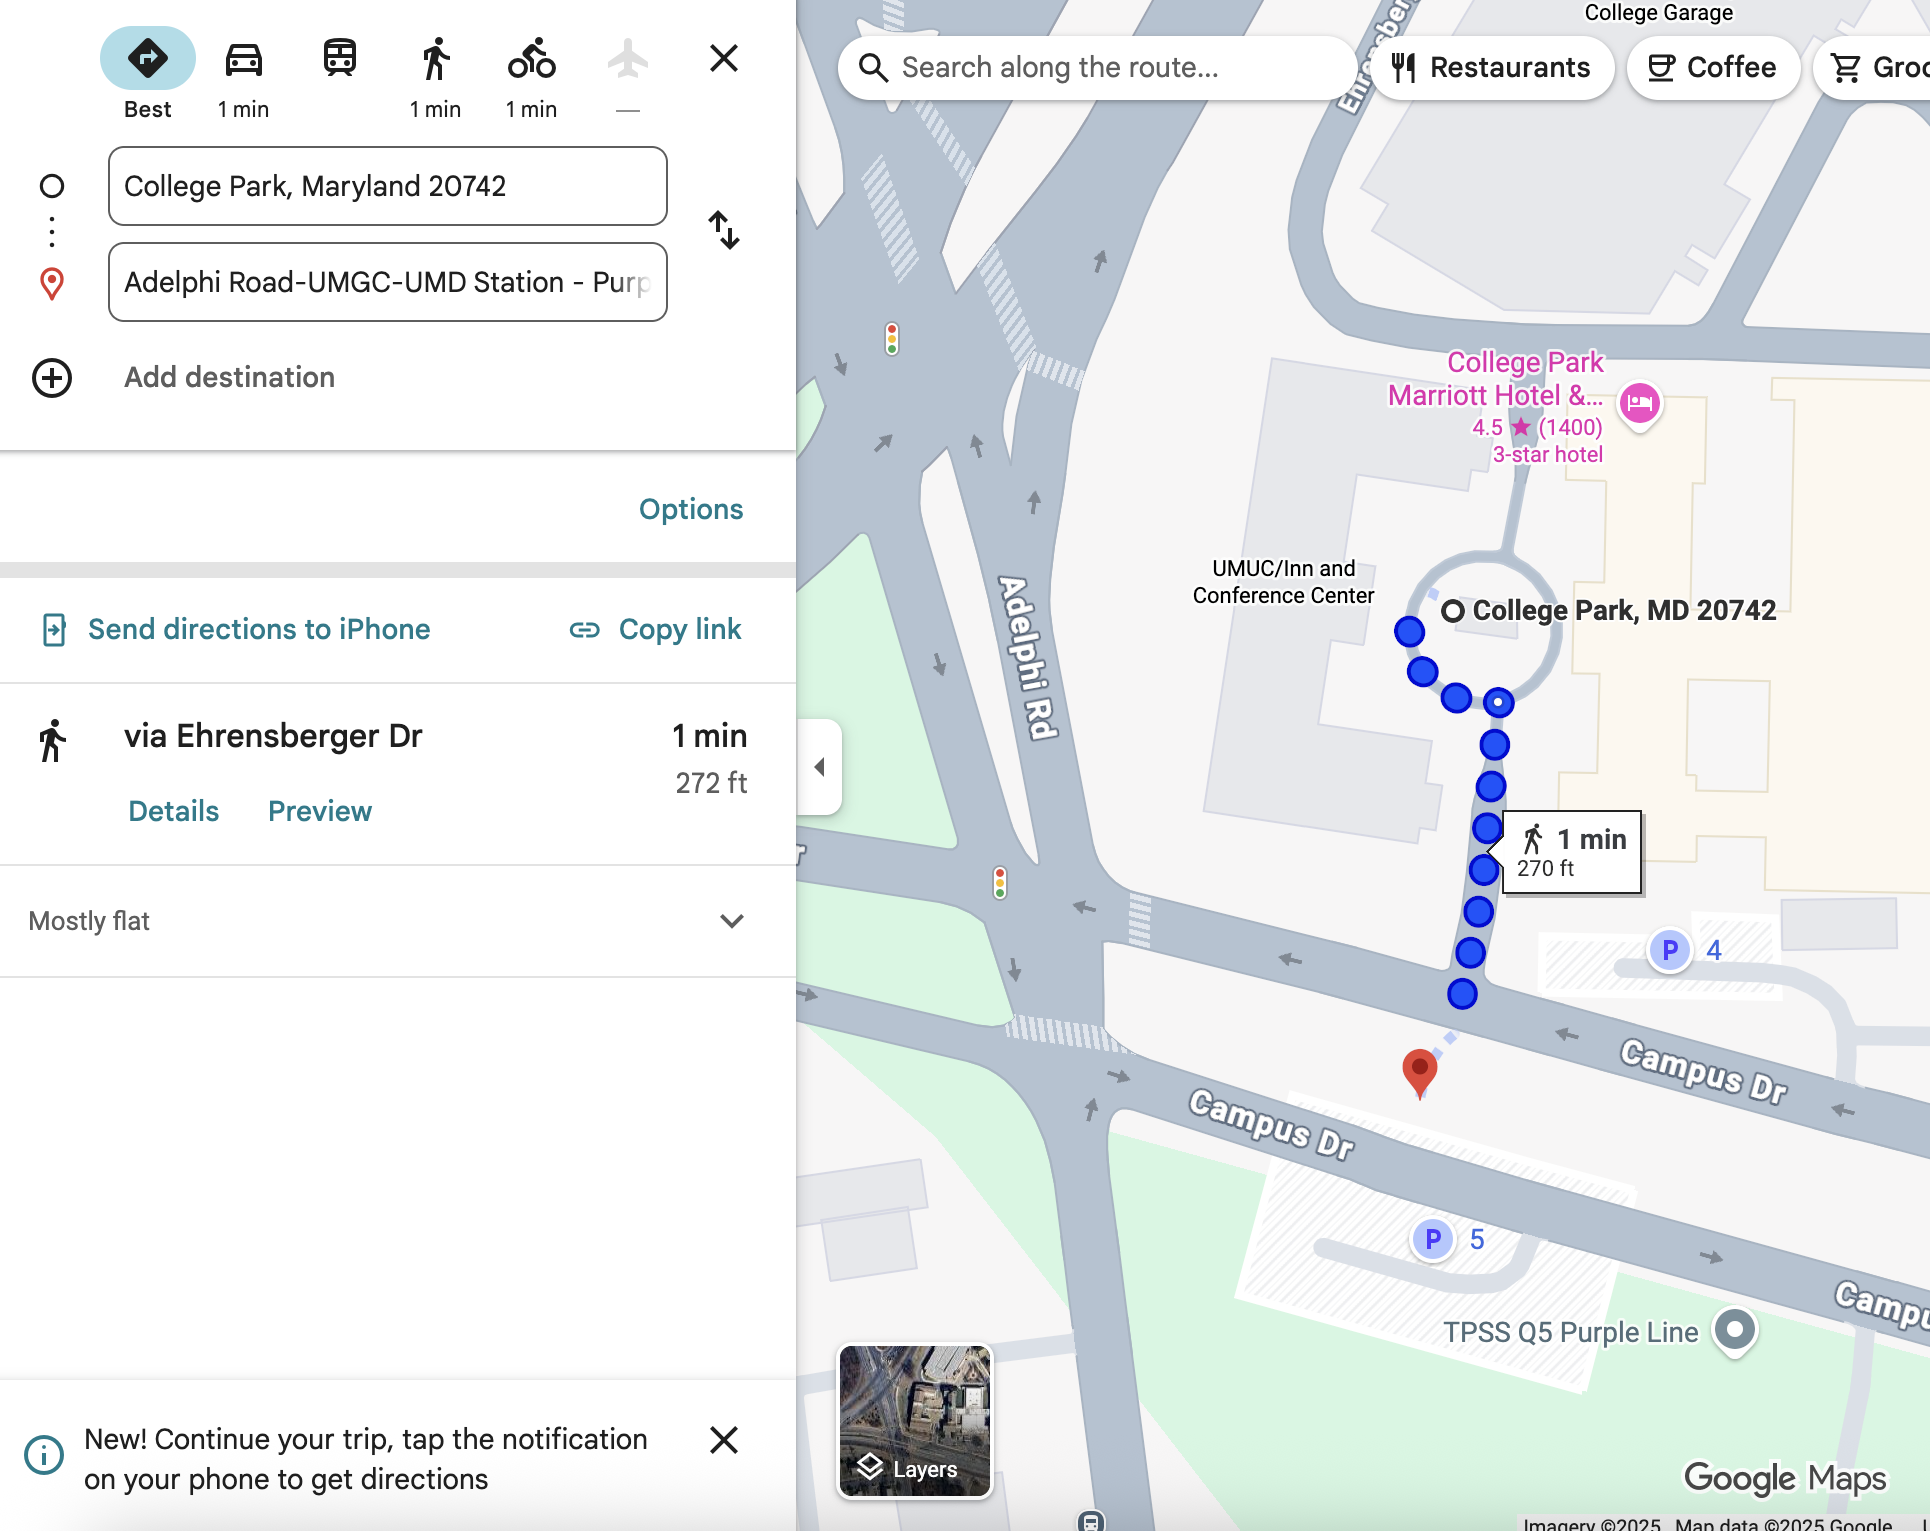This screenshot has width=1930, height=1531.
Task: Collapse the side panel with arrow
Action: [820, 767]
